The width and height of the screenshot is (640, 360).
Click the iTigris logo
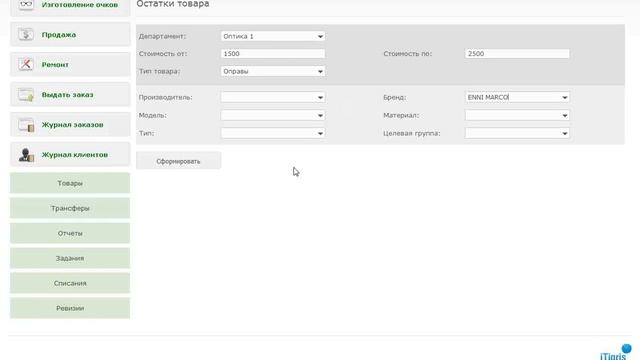(x=616, y=353)
